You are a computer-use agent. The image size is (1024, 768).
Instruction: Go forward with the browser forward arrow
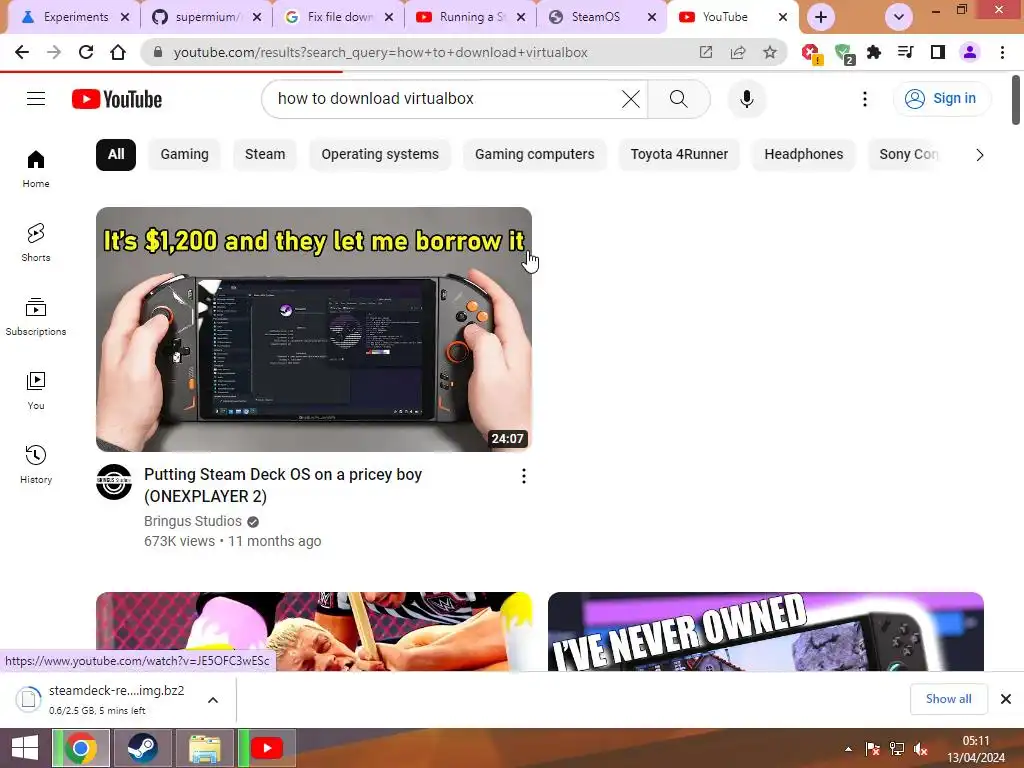pos(54,52)
